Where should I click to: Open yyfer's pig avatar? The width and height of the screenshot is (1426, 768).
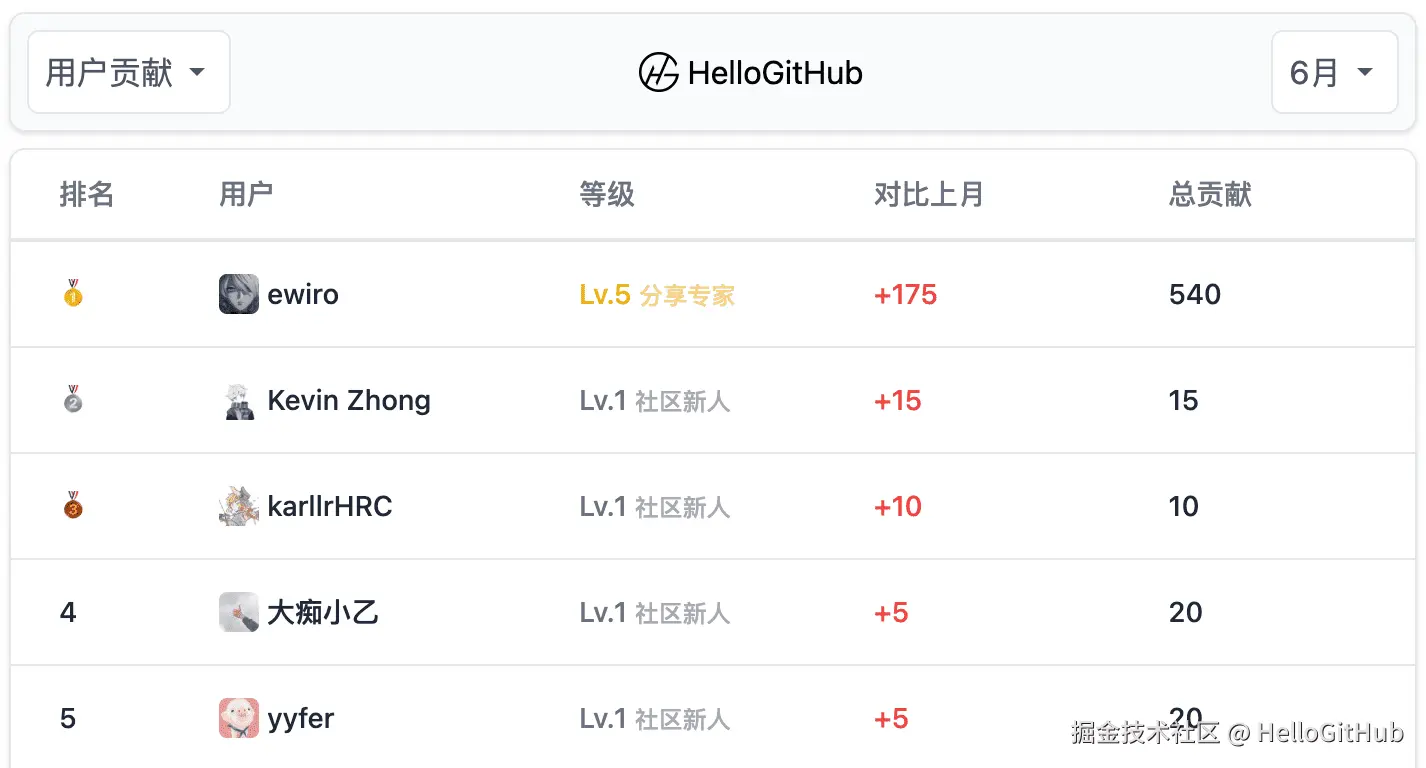click(x=239, y=718)
